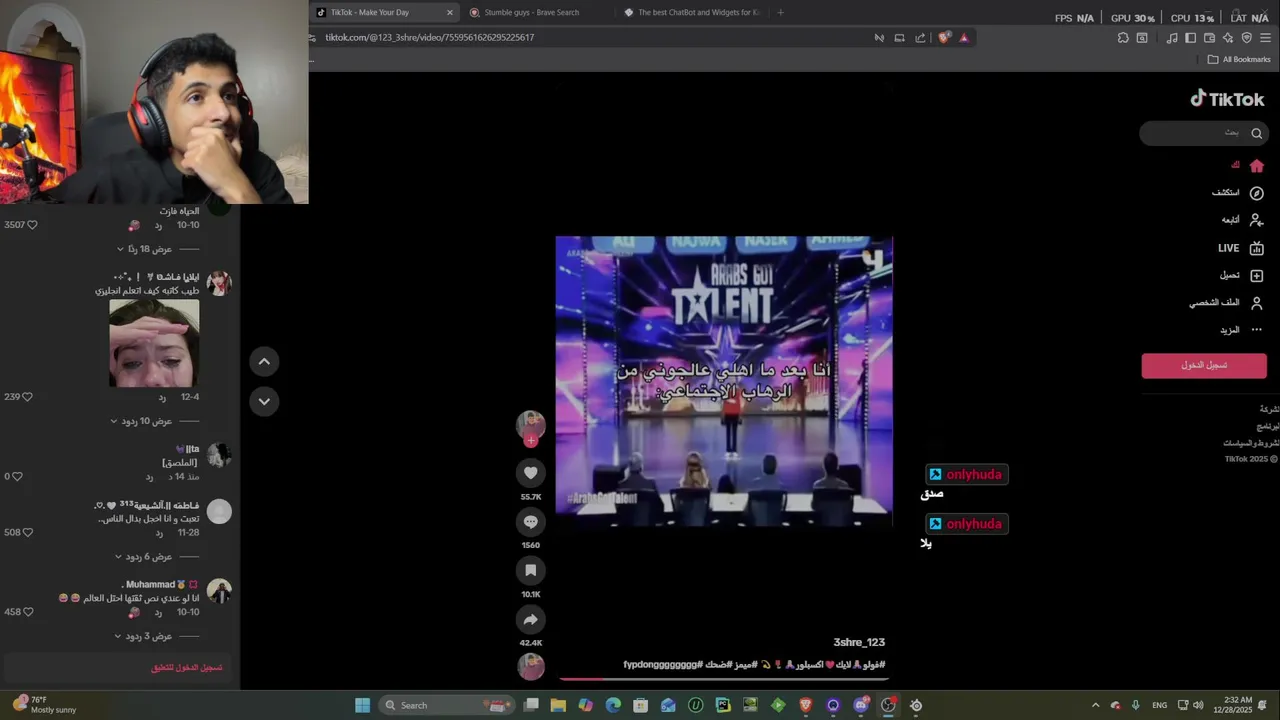This screenshot has width=1280, height=720.
Task: Open the browser sidebar panel icon
Action: 1190,37
